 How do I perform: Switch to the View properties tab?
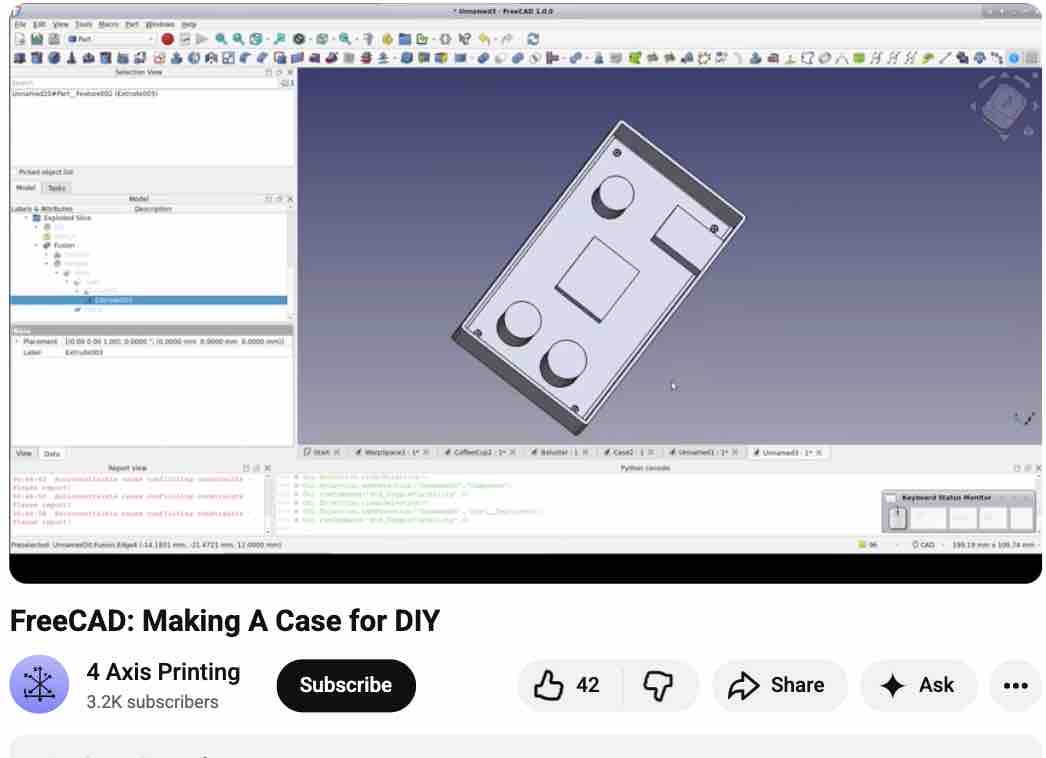coord(24,453)
